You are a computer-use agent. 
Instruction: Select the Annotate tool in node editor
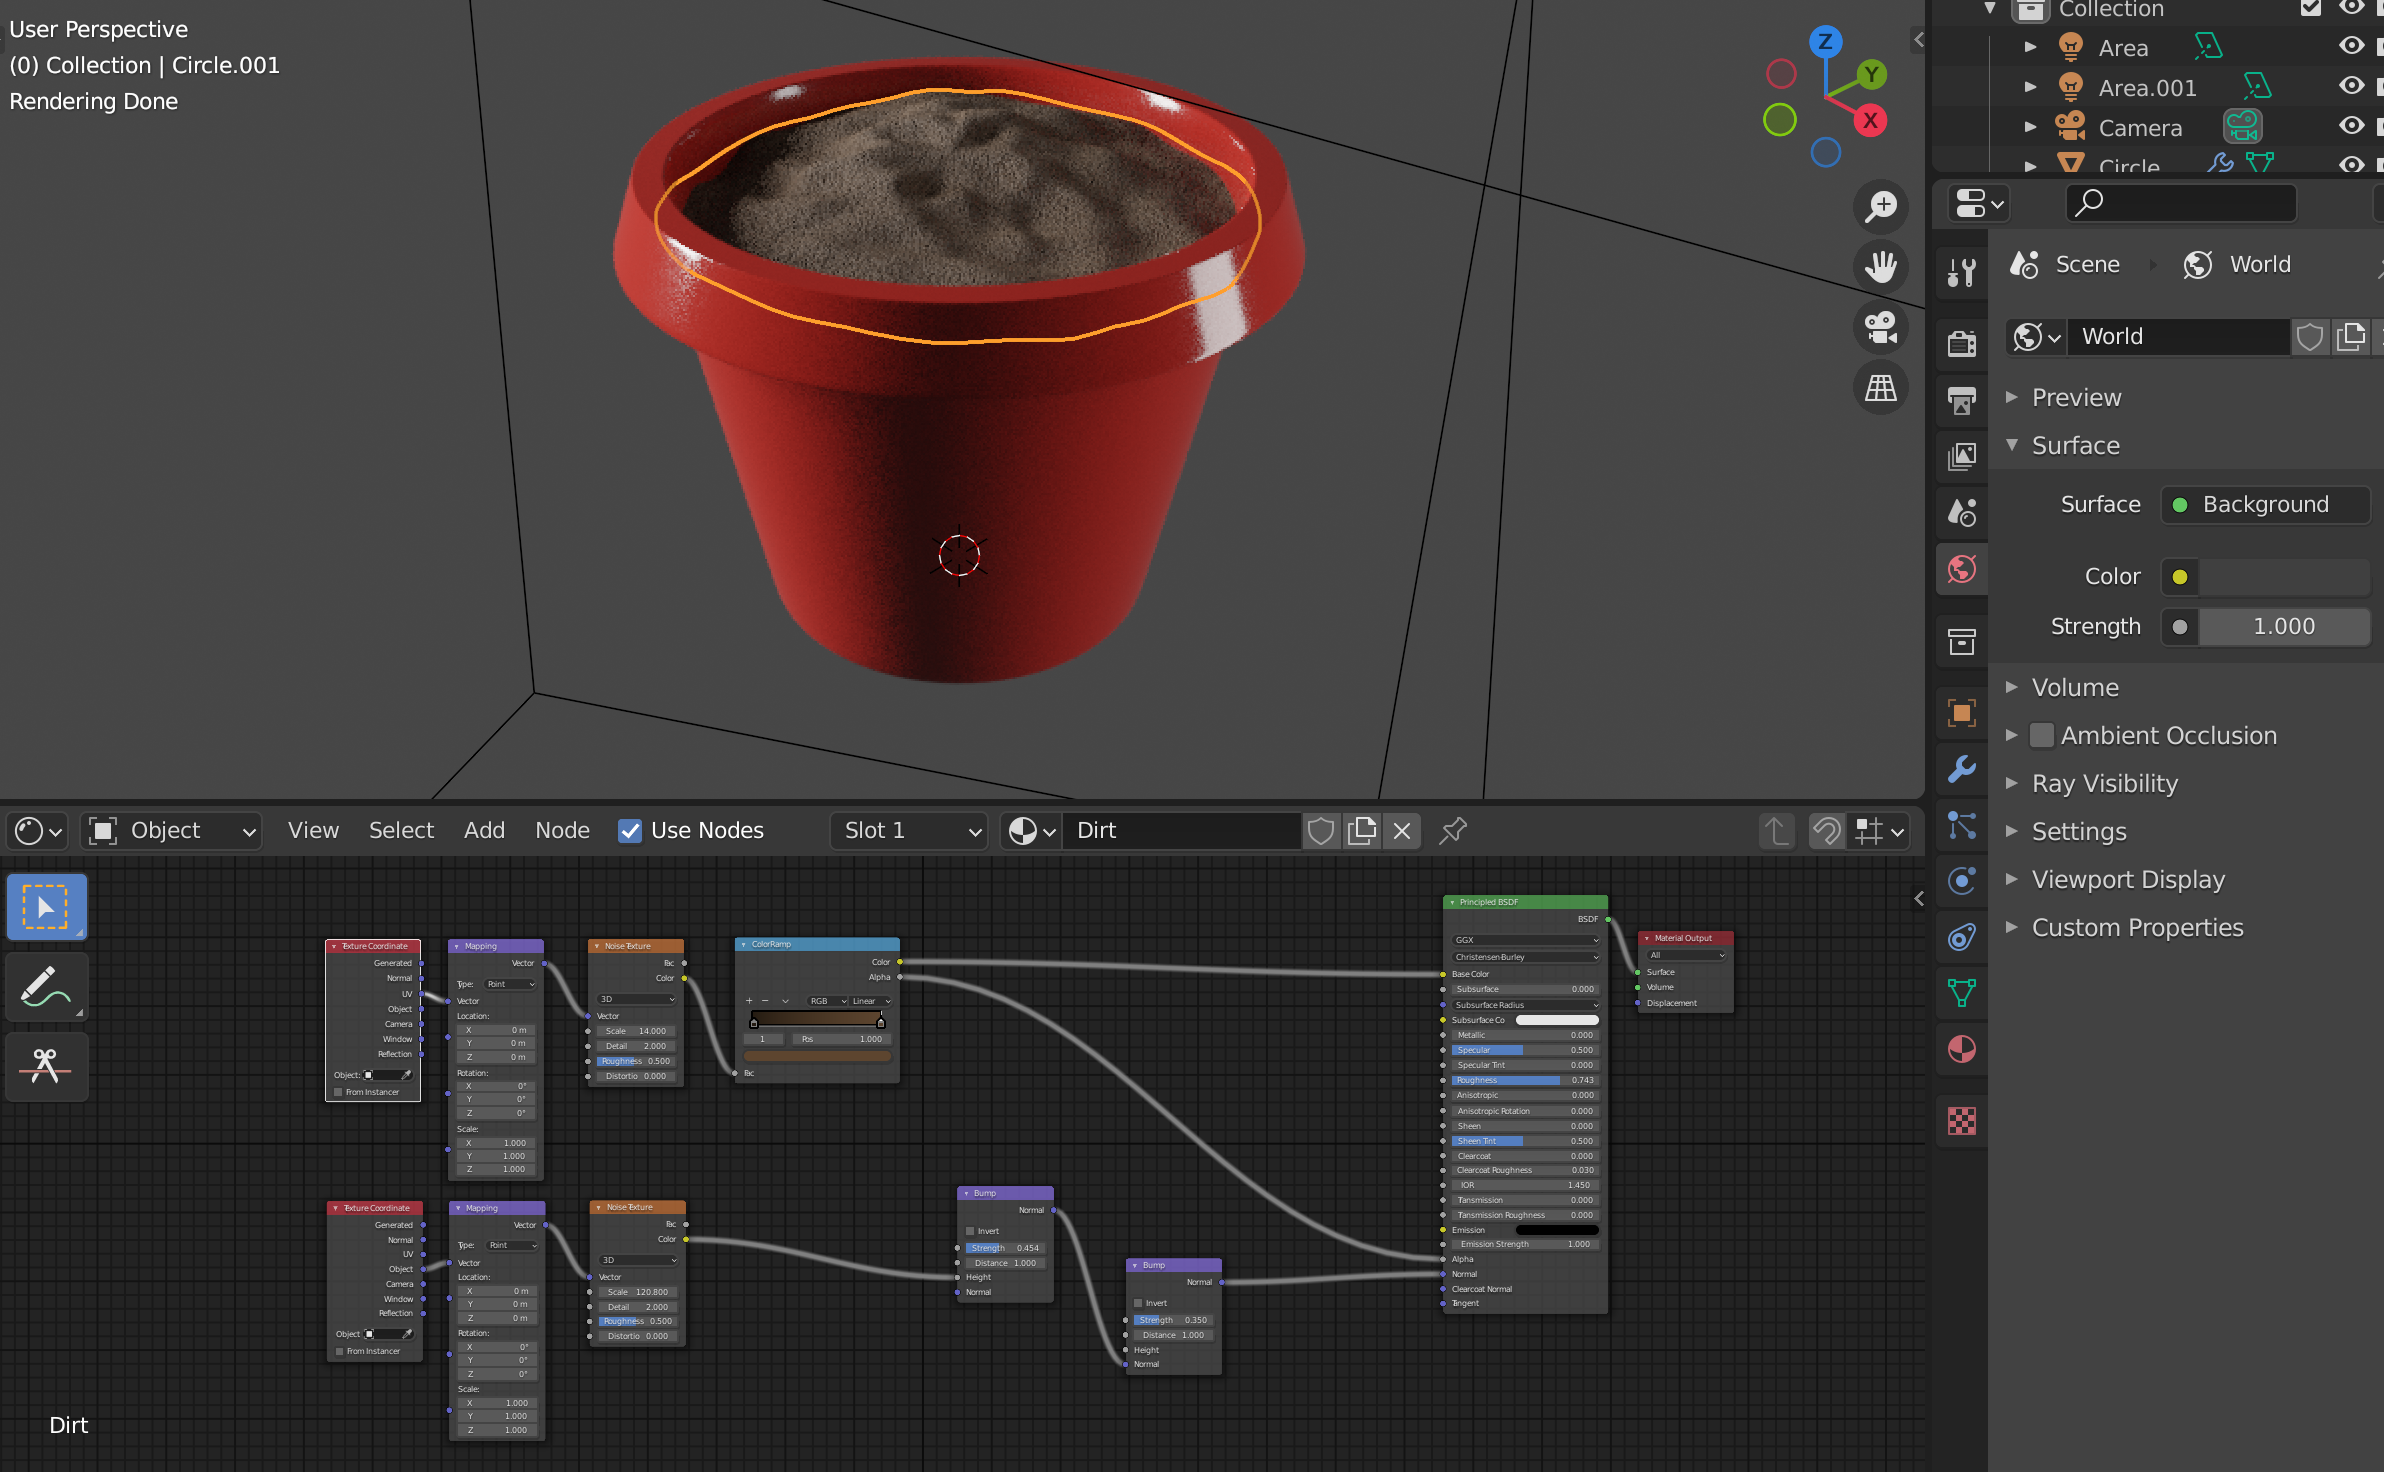tap(46, 987)
